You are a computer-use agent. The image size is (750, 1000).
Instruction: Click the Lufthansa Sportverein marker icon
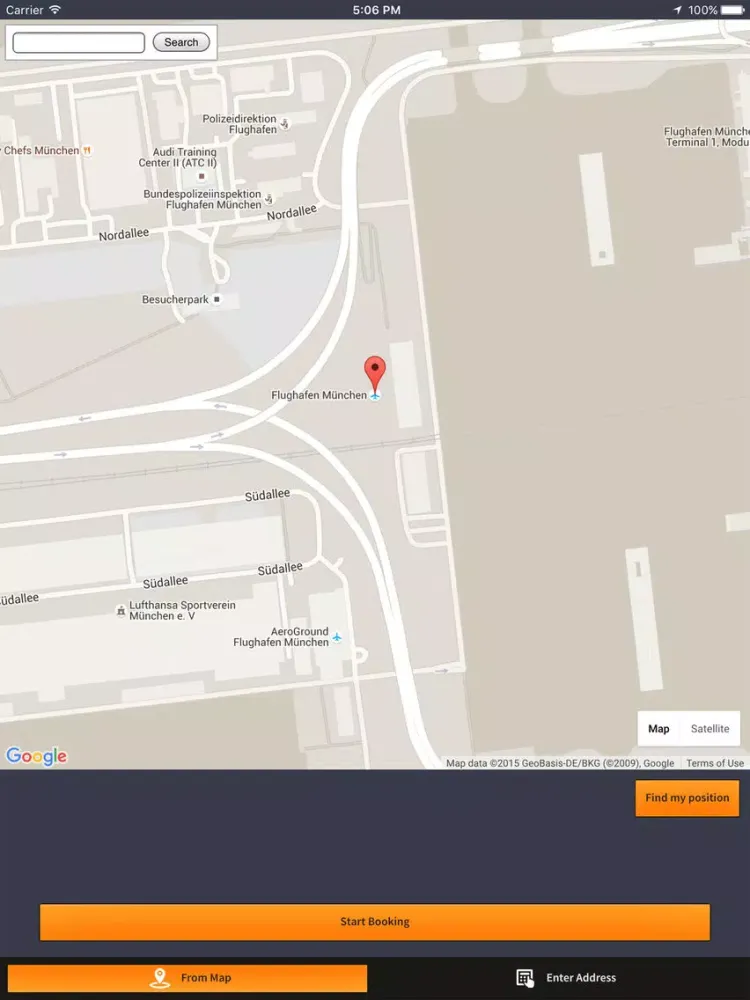(121, 610)
